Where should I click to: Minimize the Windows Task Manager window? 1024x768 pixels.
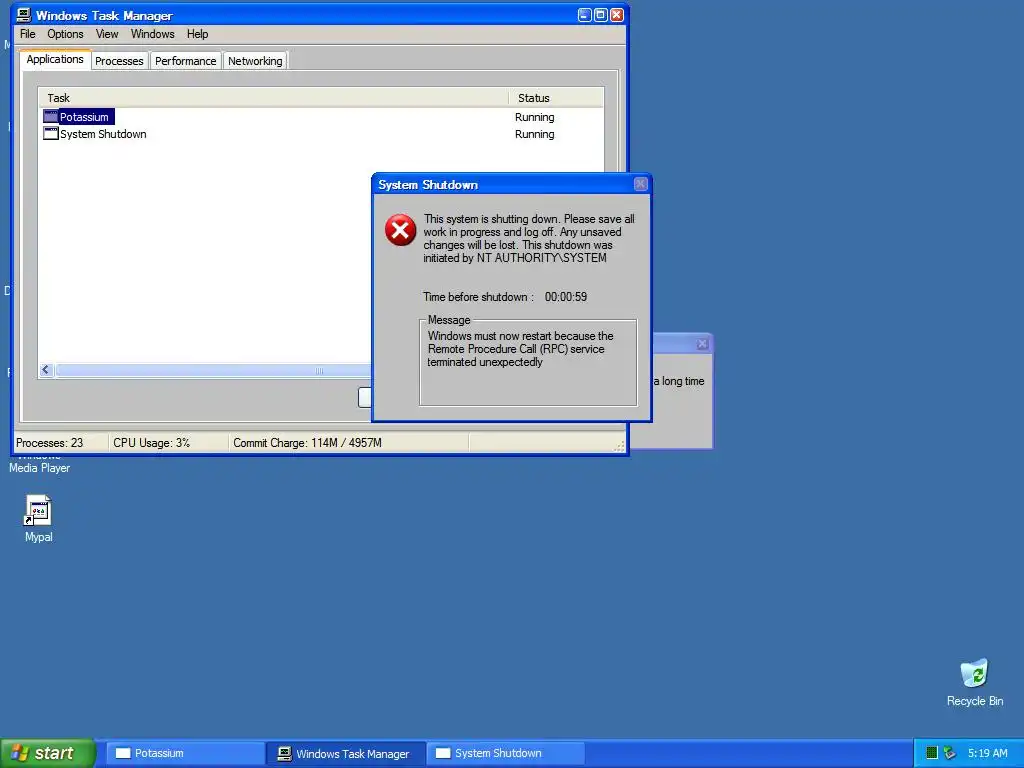point(584,15)
